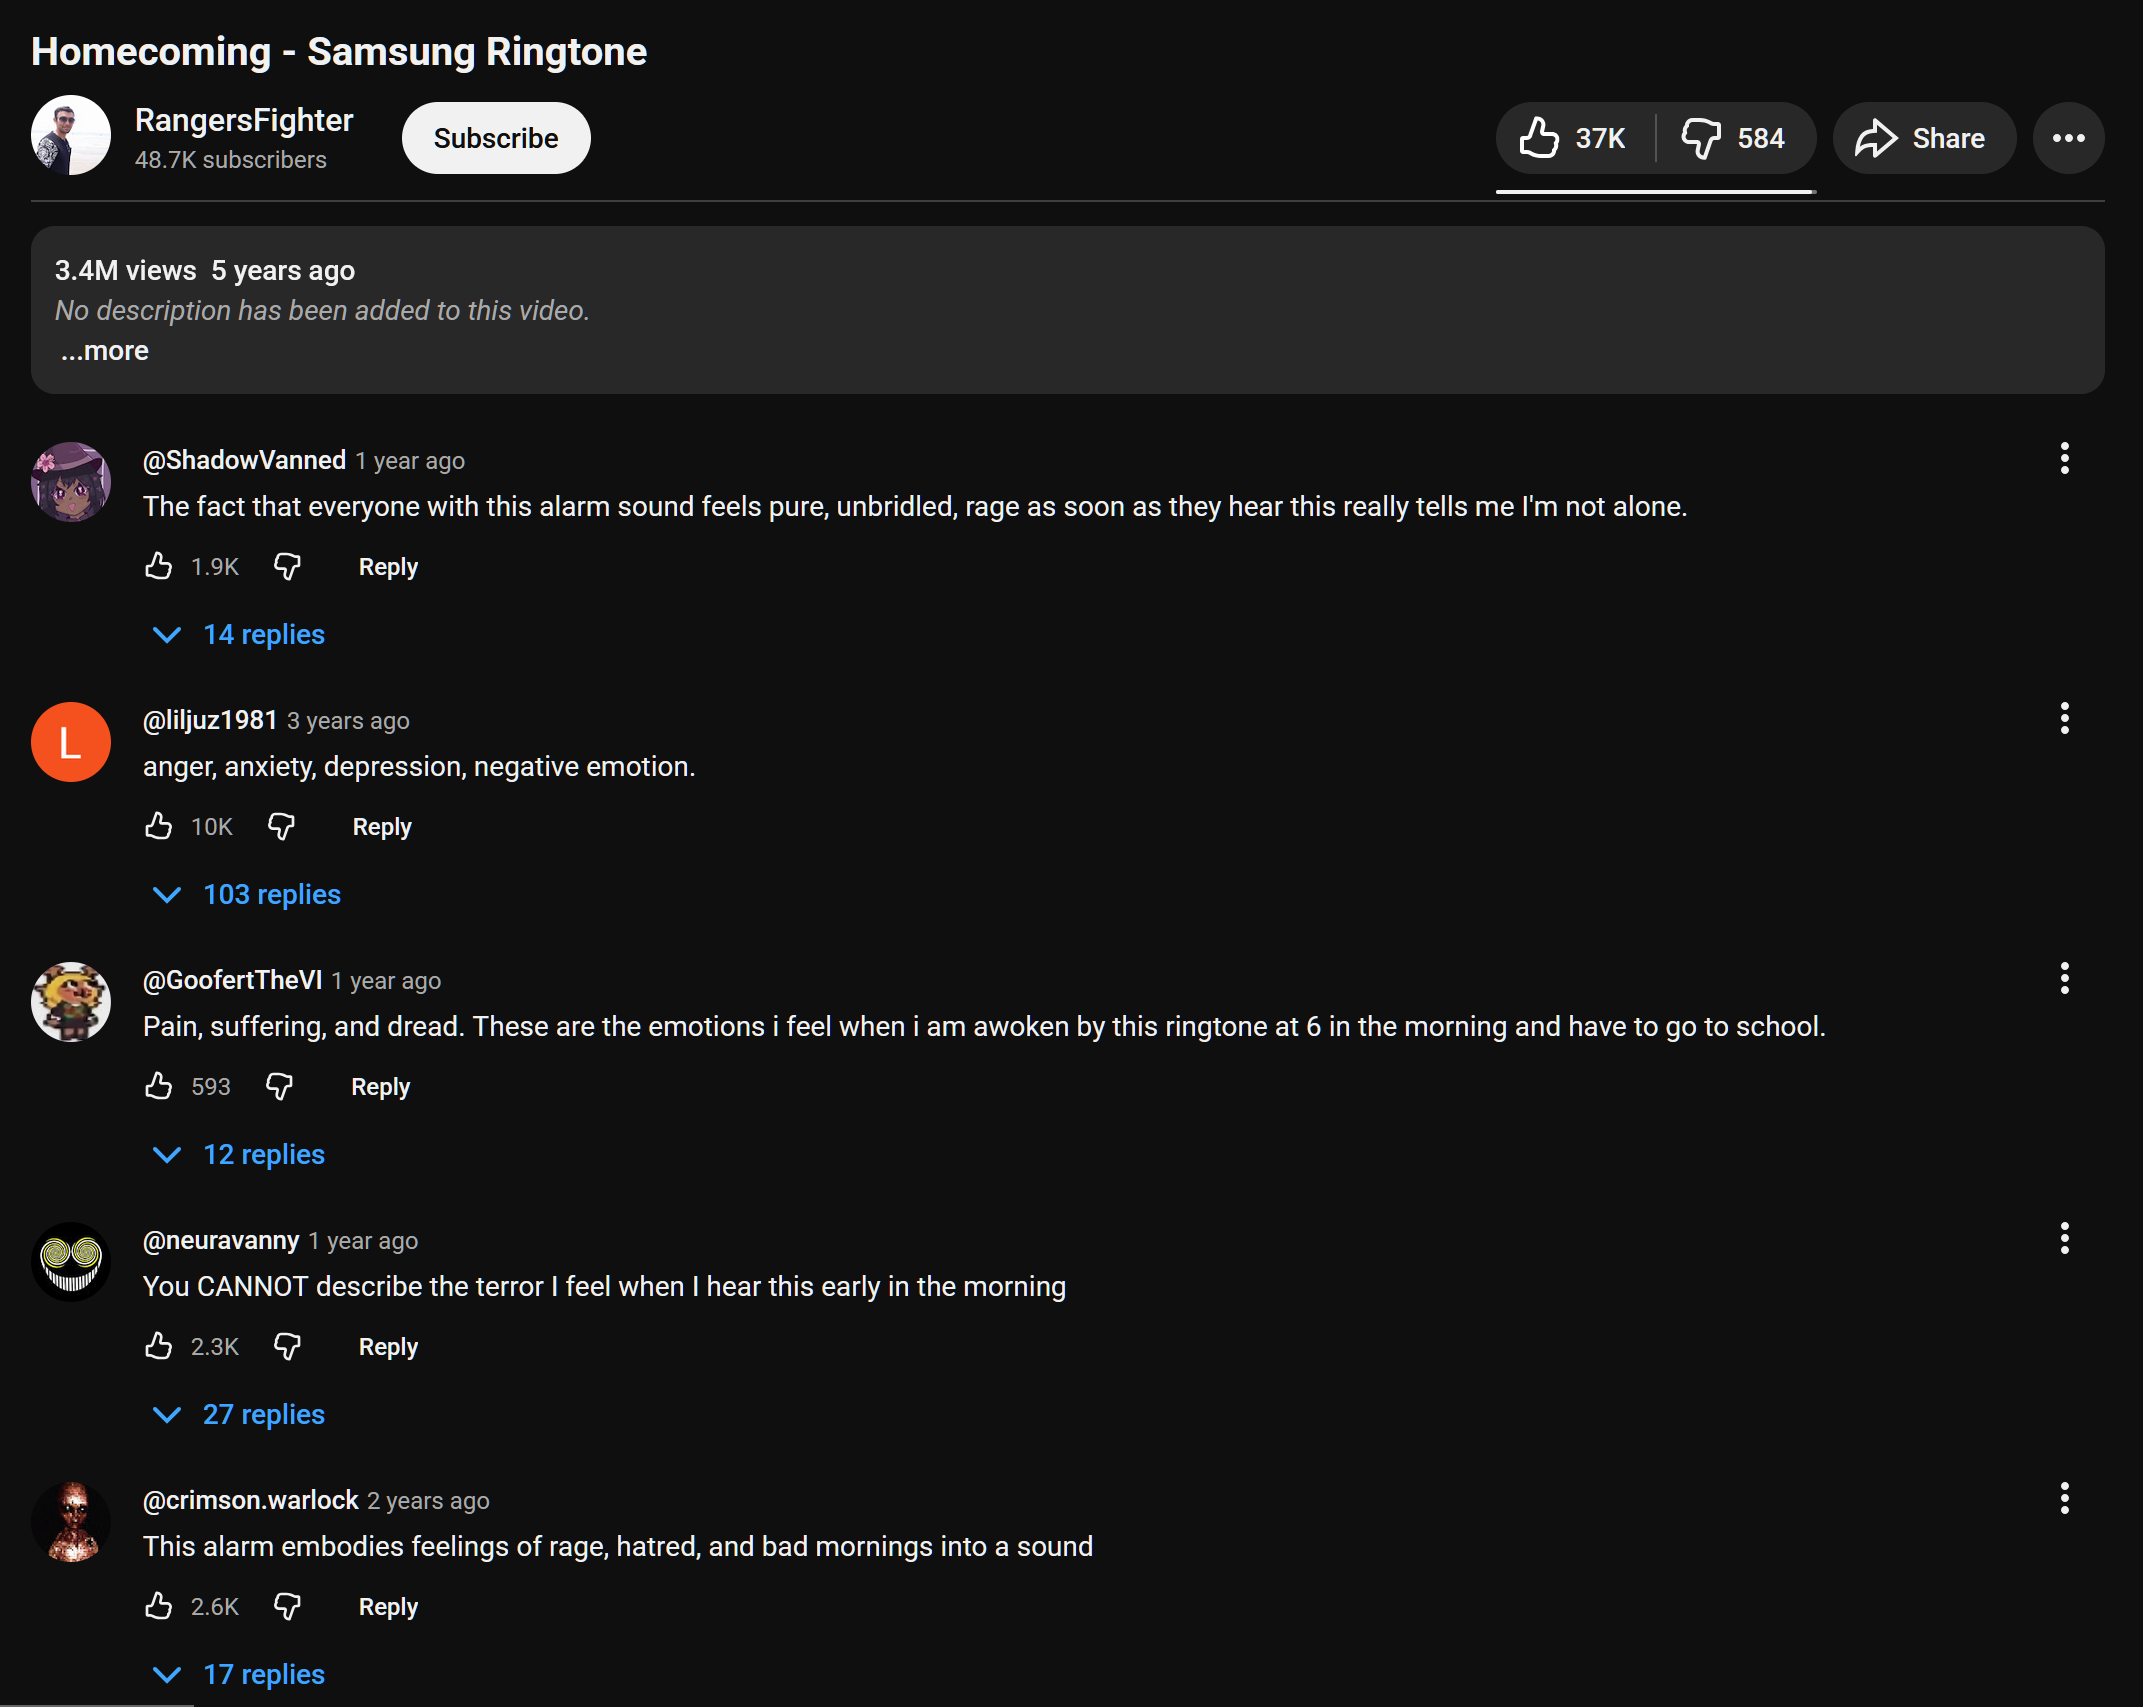Expand the video description with ...more
Viewport: 2143px width, 1707px height.
103,350
